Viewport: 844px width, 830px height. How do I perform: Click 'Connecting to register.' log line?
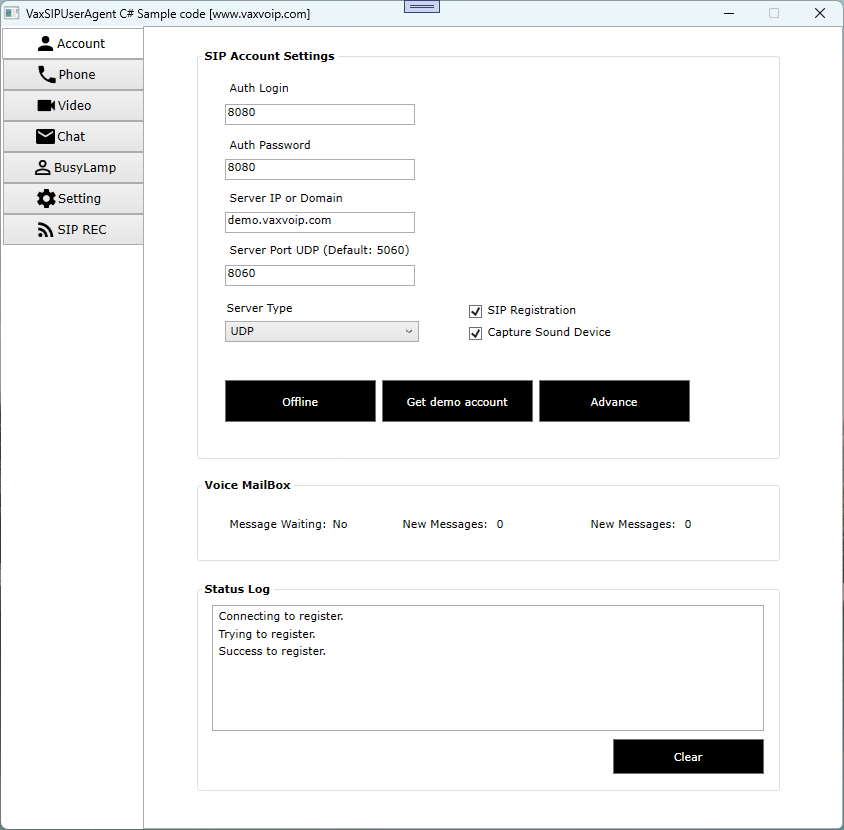280,616
